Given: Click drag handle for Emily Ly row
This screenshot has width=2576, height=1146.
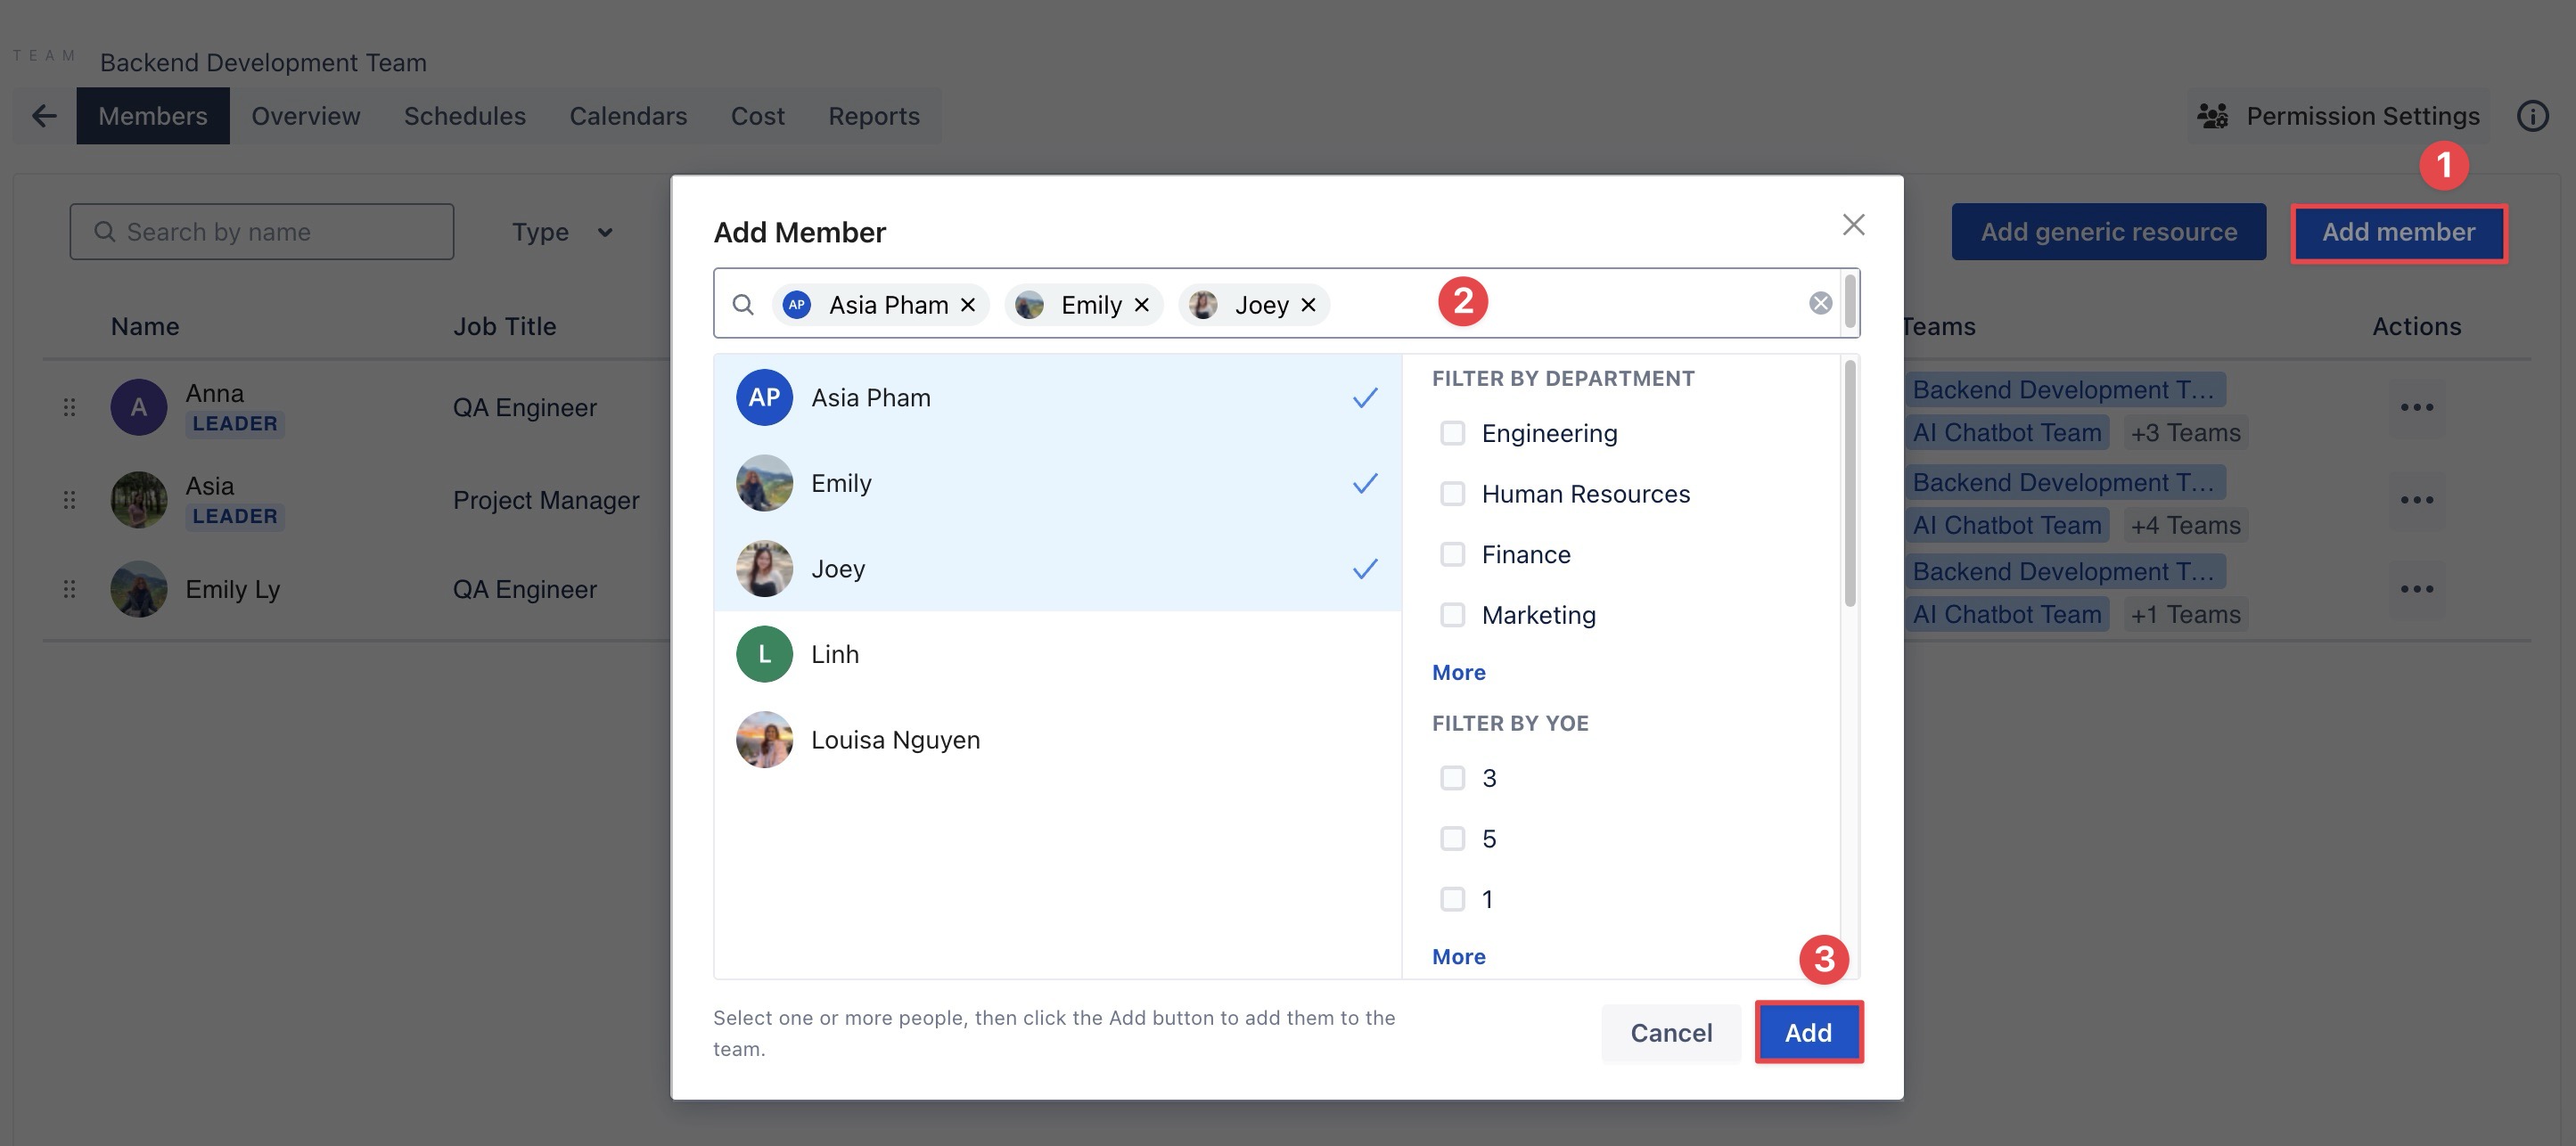Looking at the screenshot, I should tap(69, 589).
